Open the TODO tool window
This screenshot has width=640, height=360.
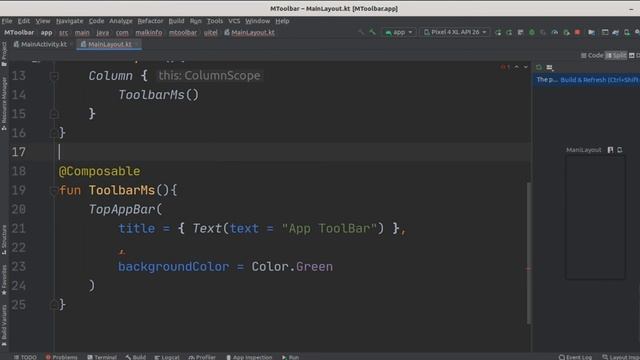[25, 357]
